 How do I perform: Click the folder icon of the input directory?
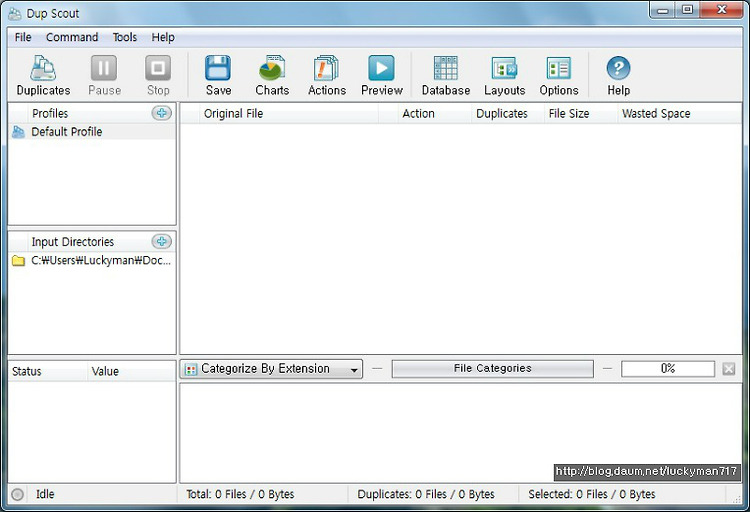click(x=18, y=261)
